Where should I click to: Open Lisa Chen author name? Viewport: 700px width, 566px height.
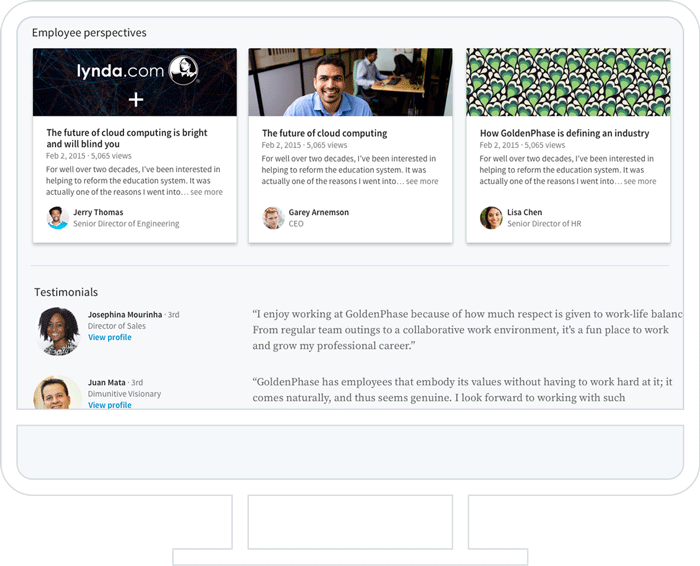tap(525, 212)
